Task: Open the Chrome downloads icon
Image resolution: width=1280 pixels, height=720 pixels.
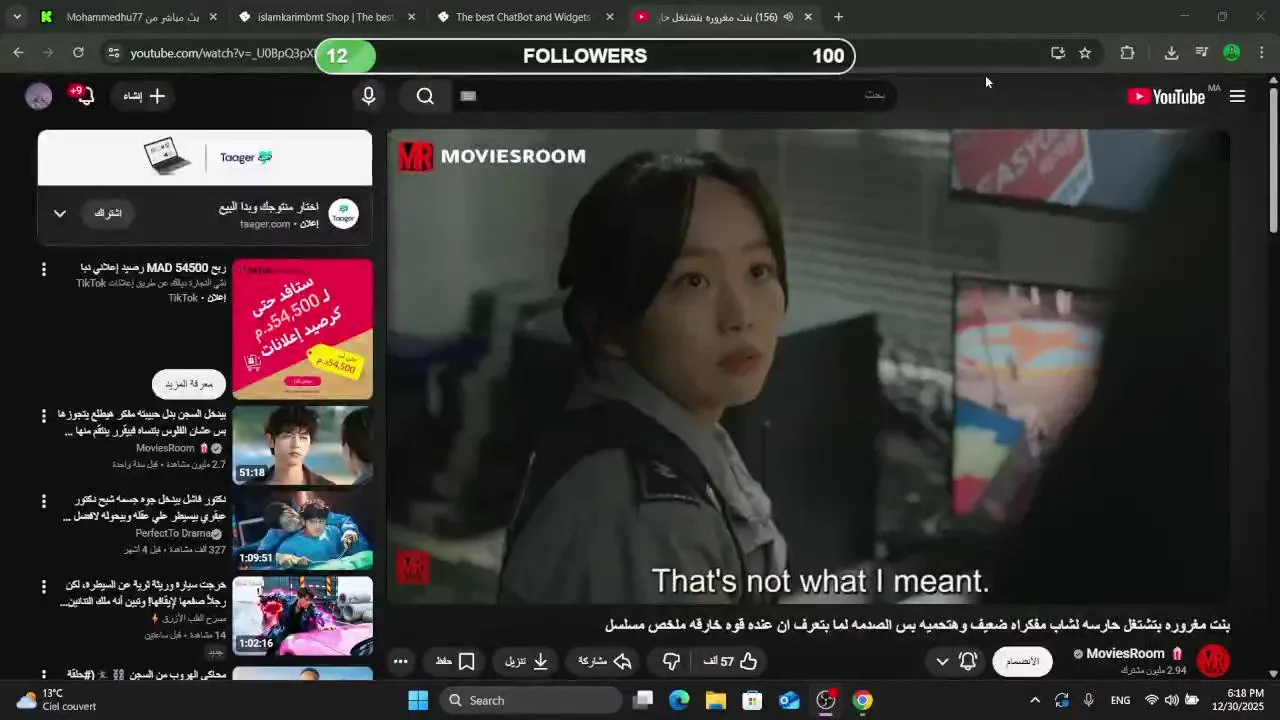Action: (1171, 53)
